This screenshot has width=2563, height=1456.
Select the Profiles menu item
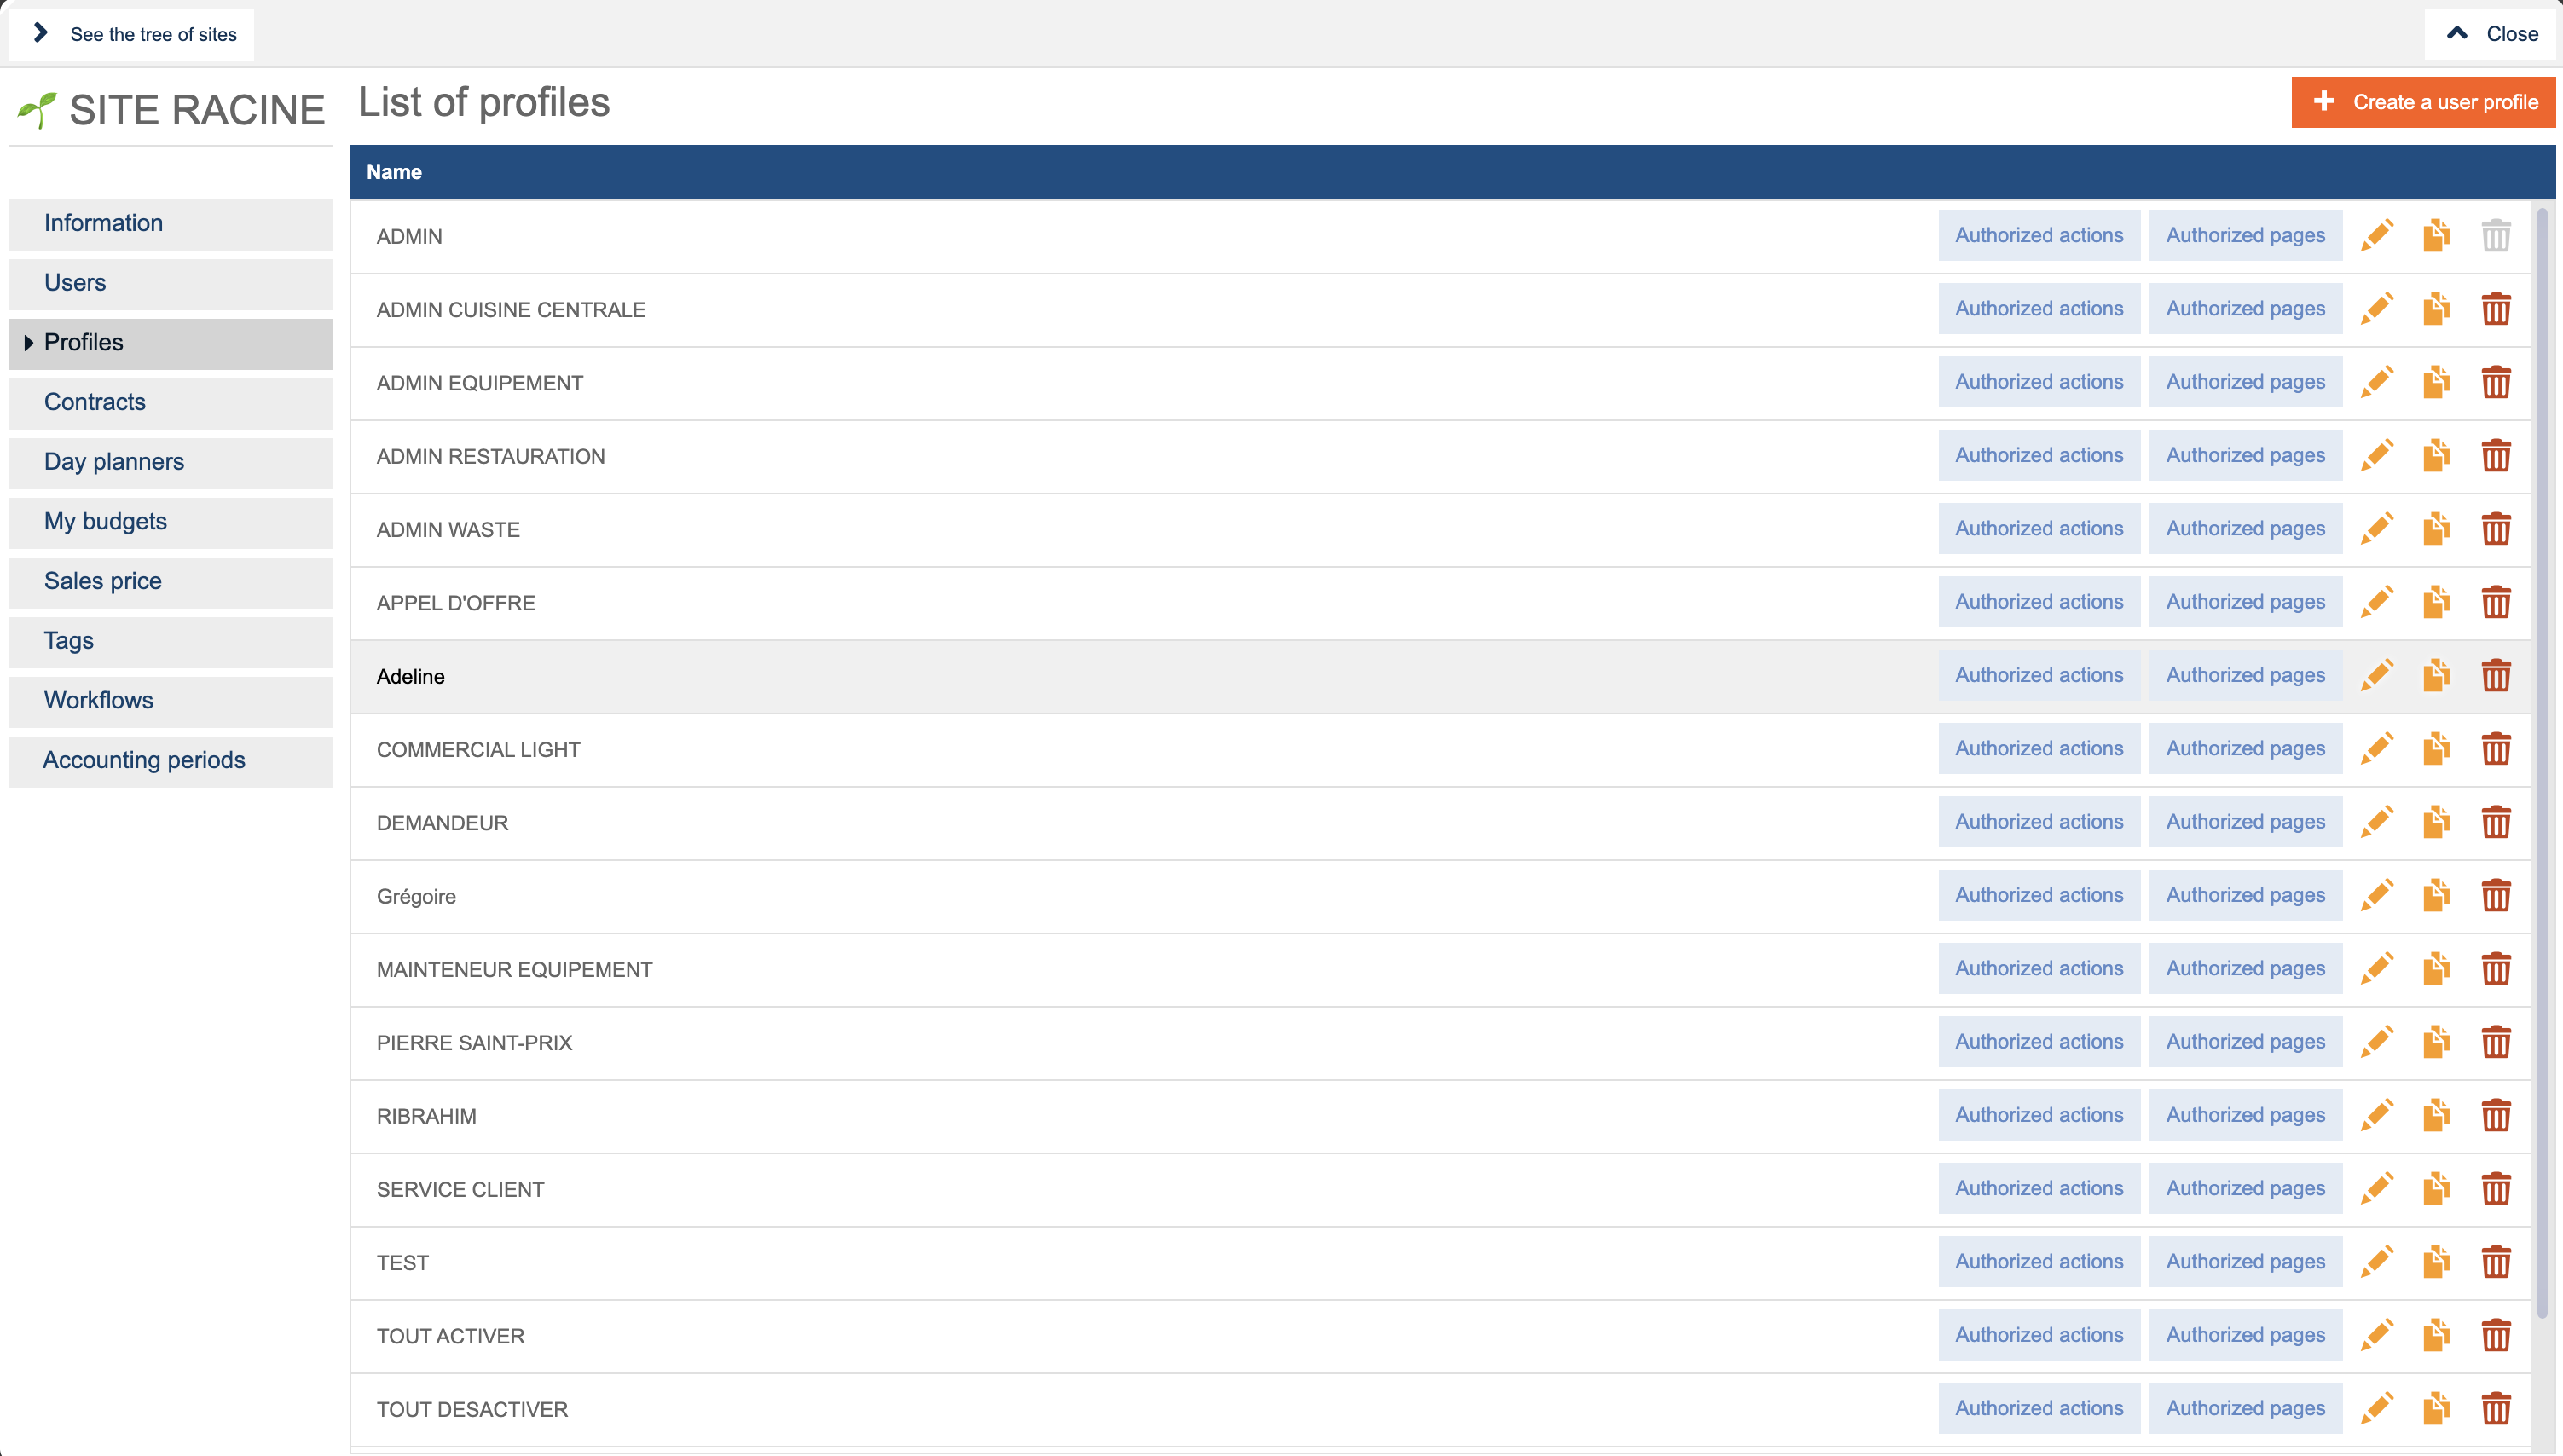point(170,343)
